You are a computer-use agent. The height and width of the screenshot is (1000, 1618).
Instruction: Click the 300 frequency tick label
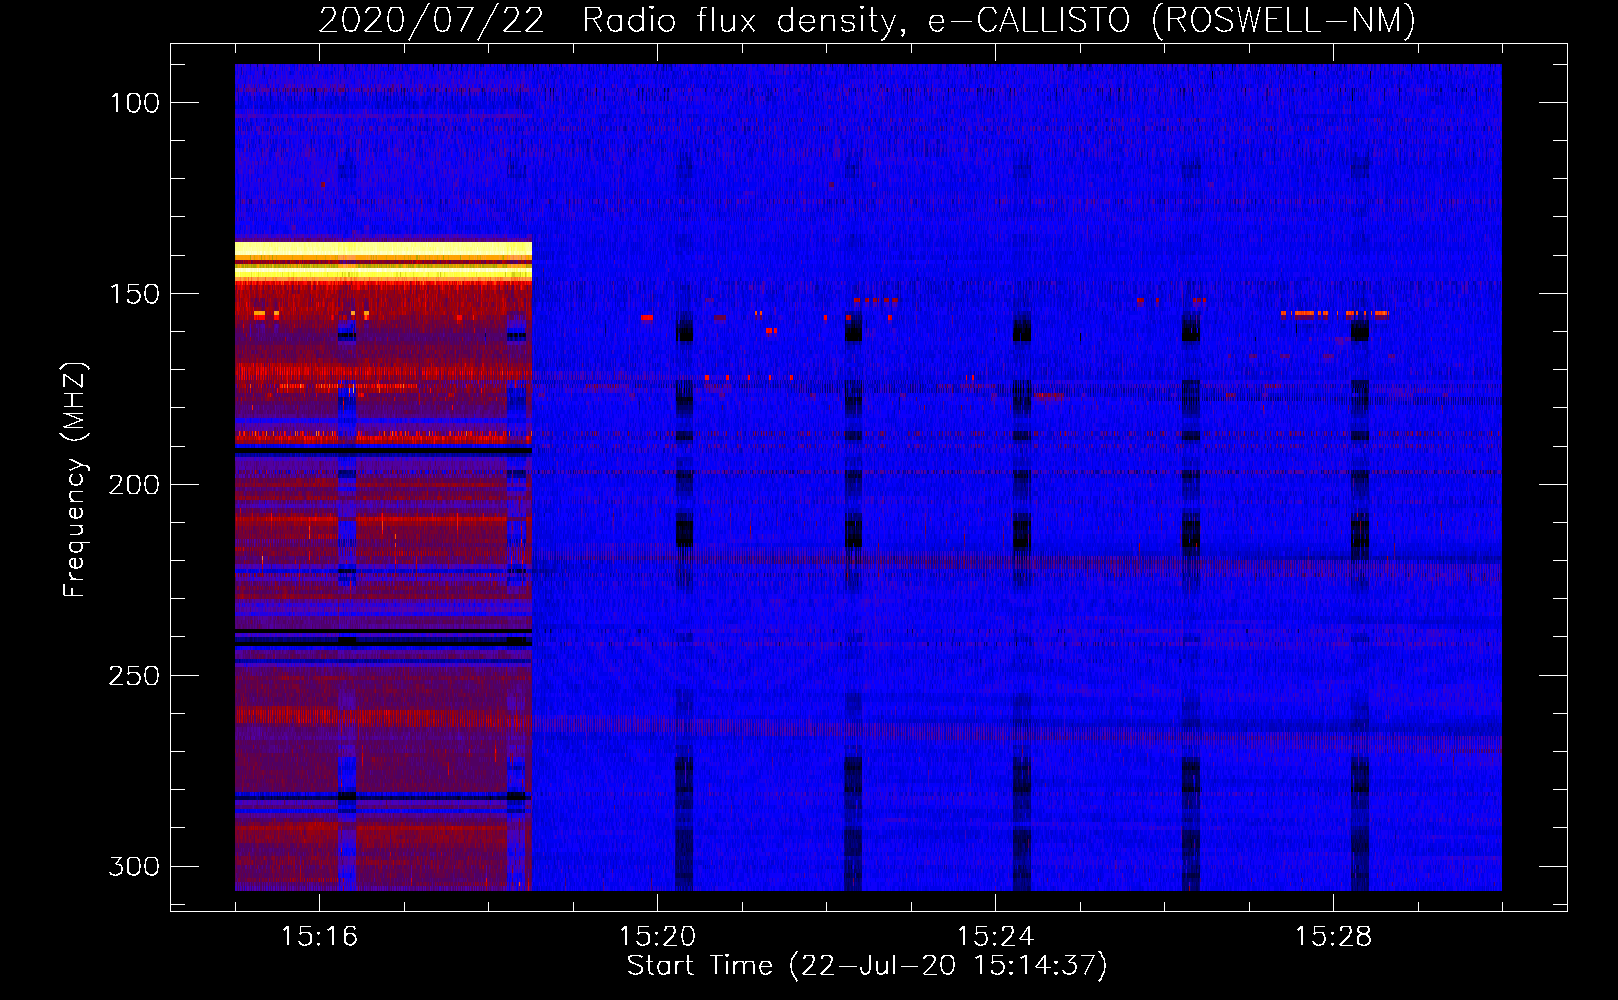click(x=134, y=866)
